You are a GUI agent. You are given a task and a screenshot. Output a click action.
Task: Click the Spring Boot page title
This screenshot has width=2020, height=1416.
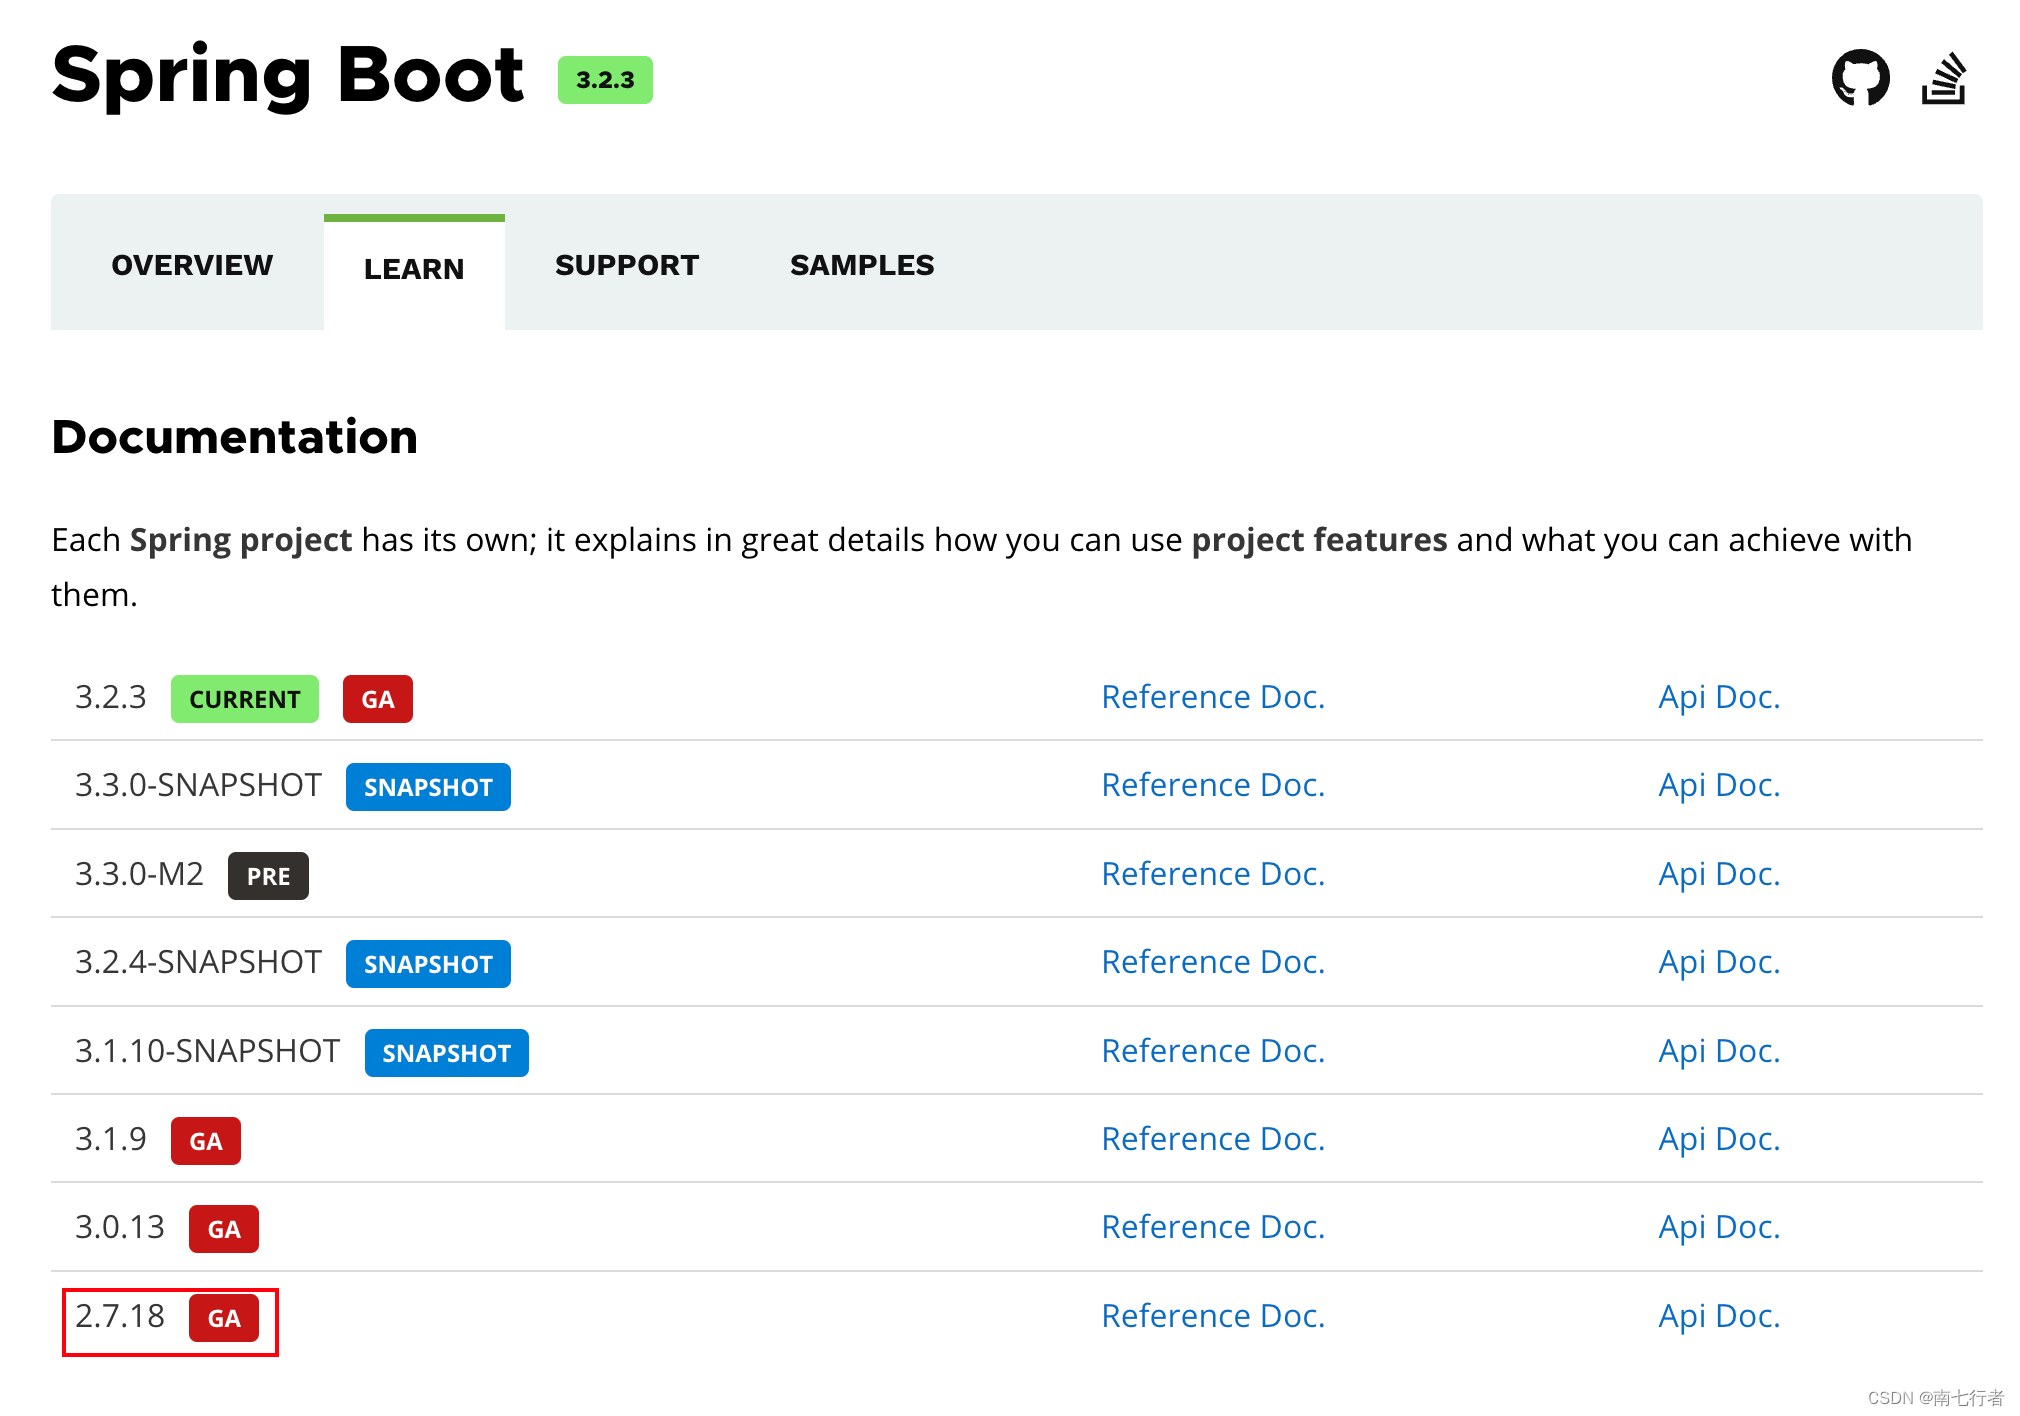[x=288, y=76]
